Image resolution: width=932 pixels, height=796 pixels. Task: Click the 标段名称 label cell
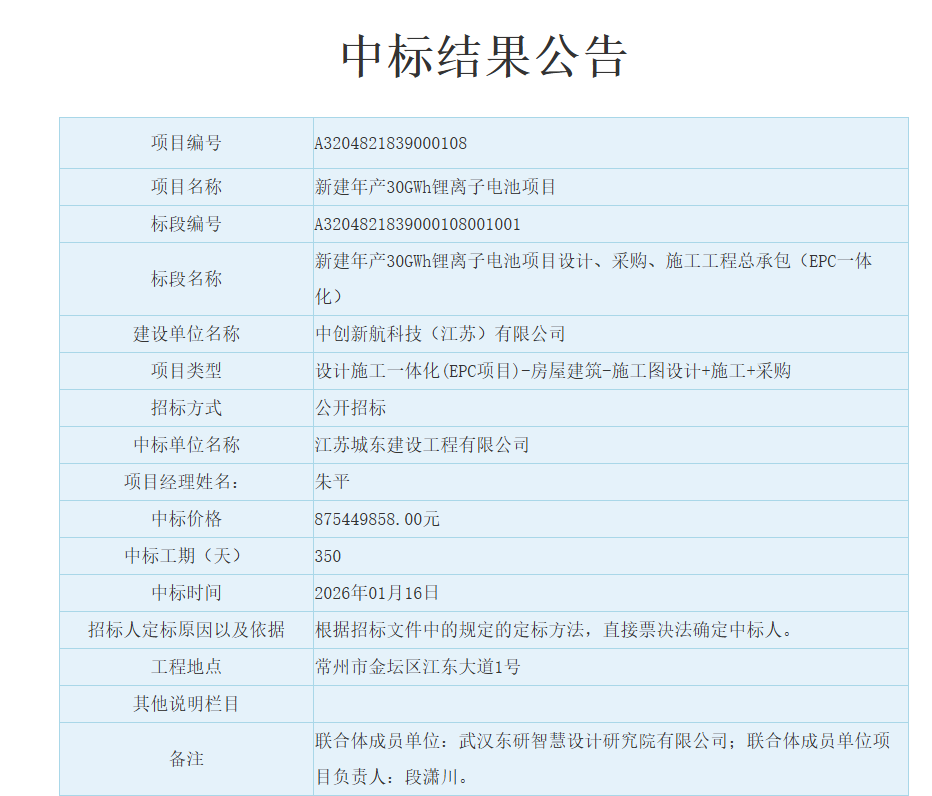186,279
